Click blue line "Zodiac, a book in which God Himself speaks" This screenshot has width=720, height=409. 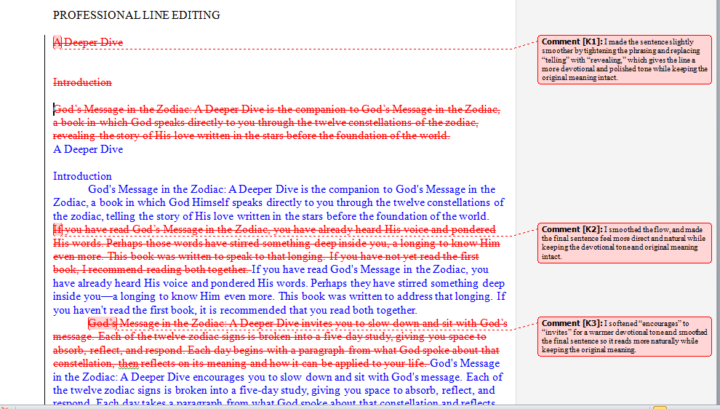(278, 203)
